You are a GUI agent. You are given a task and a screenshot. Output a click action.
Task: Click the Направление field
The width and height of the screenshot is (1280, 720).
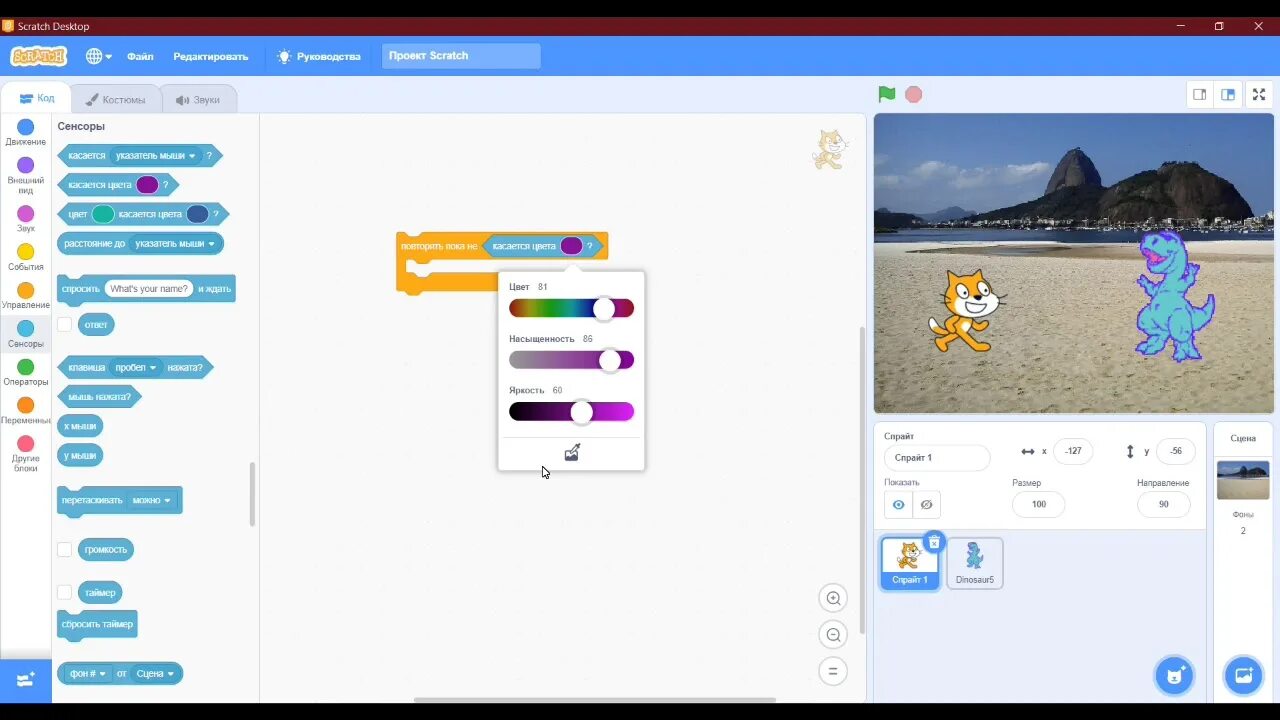tap(1163, 504)
